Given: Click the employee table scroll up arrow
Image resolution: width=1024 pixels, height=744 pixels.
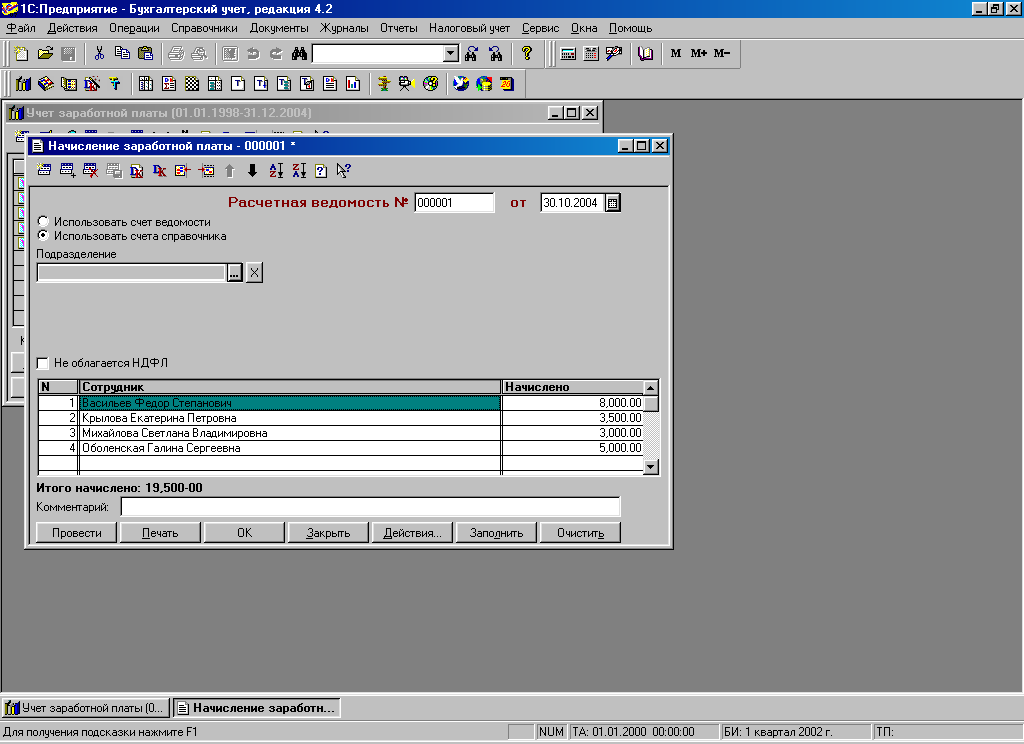Looking at the screenshot, I should pyautogui.click(x=650, y=387).
